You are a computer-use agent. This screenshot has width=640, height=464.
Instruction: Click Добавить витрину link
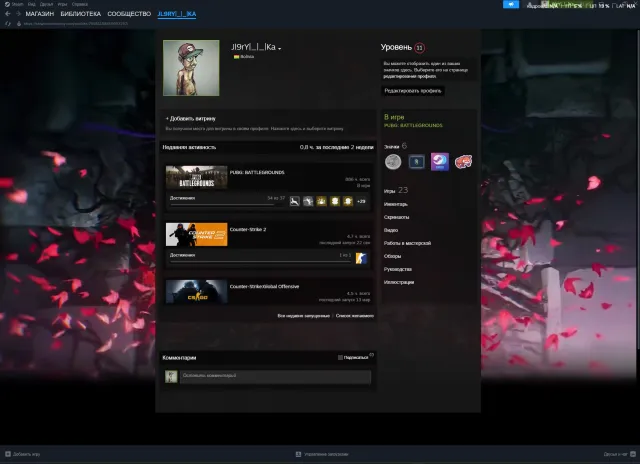click(x=191, y=119)
